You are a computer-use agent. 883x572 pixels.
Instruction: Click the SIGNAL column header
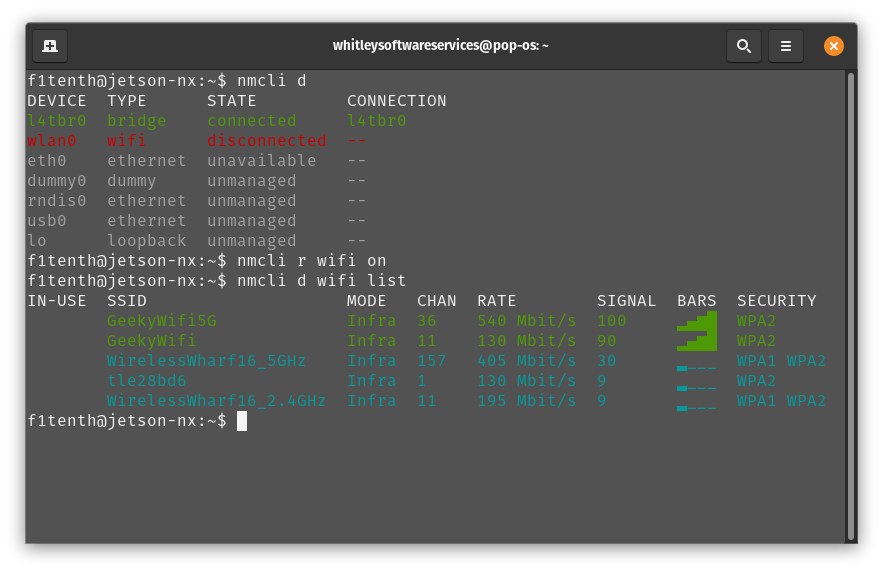coord(626,301)
